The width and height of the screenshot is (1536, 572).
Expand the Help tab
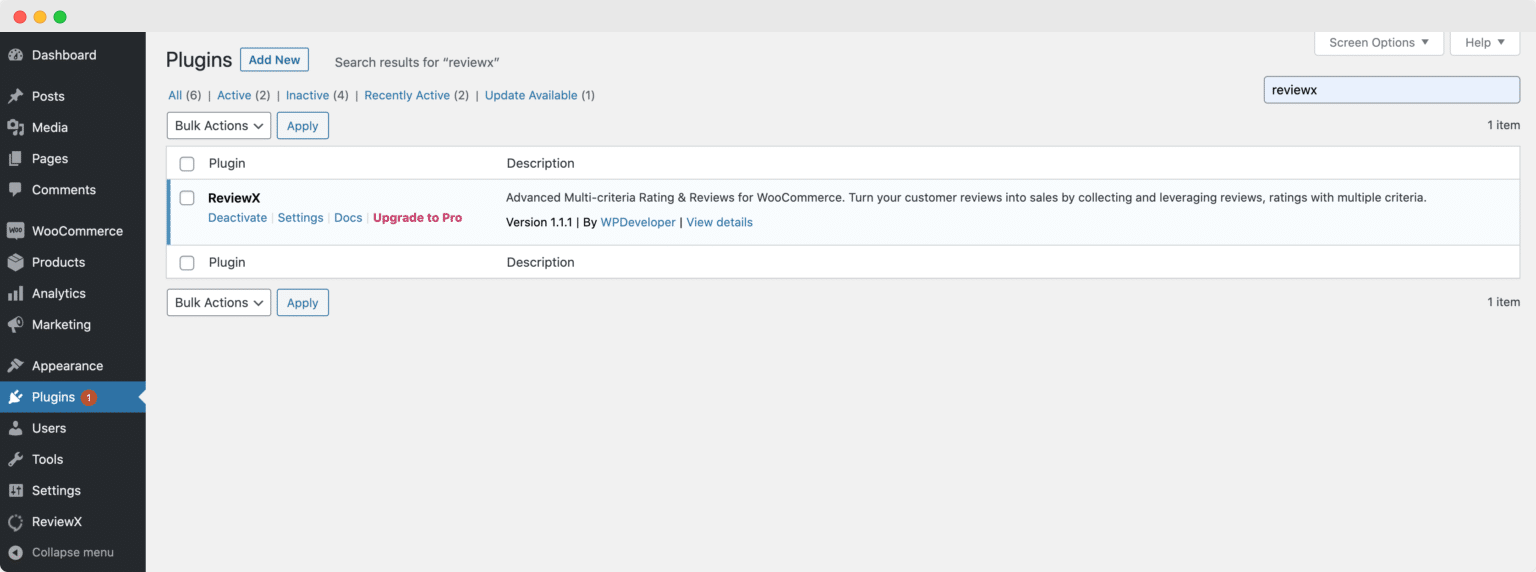[x=1485, y=42]
